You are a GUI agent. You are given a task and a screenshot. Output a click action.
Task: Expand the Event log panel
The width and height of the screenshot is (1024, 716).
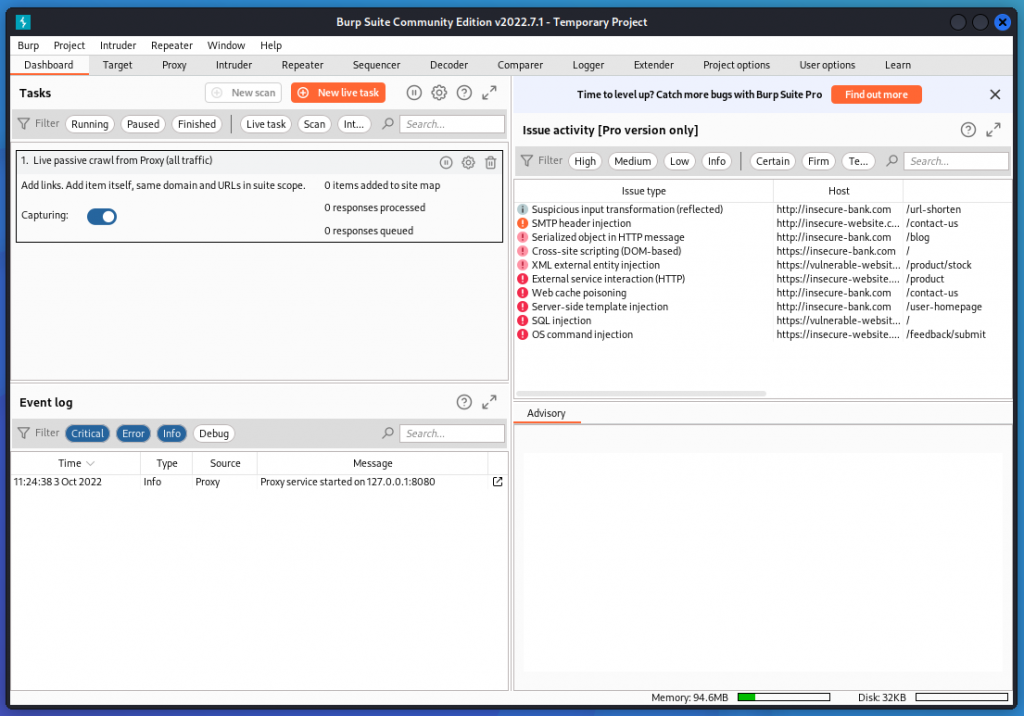click(489, 402)
